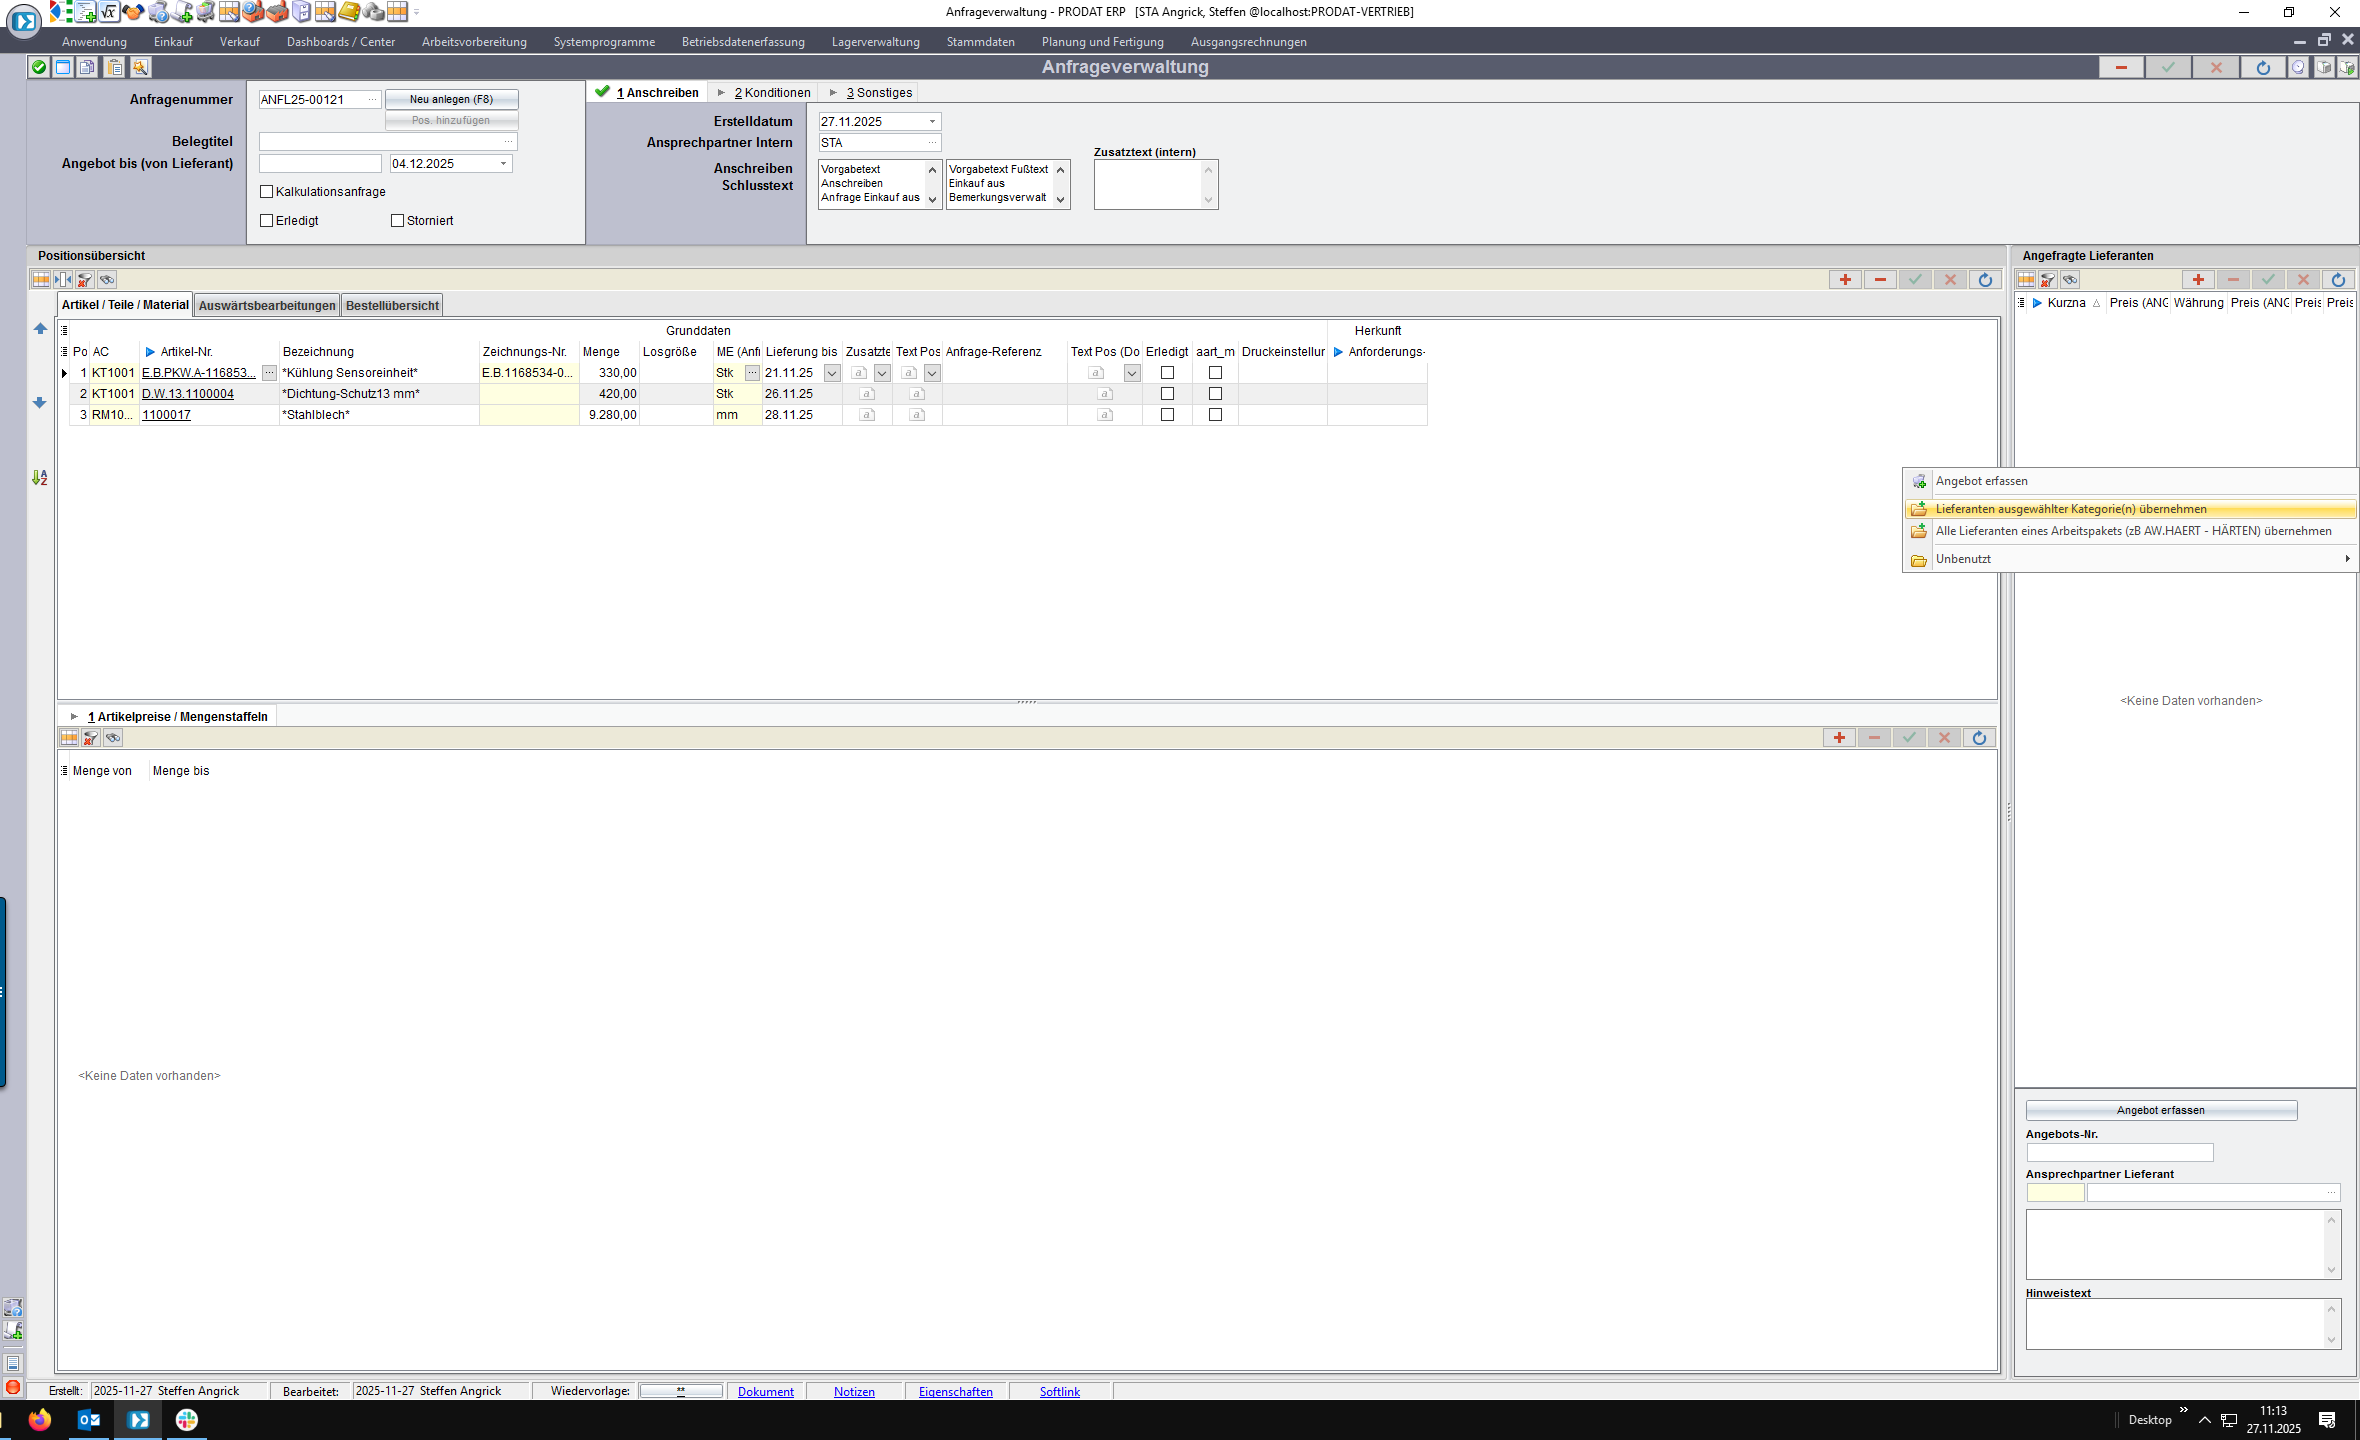The height and width of the screenshot is (1440, 2360).
Task: Check Erledigt box for Dichtung-Schutz13 row
Action: 1167,394
